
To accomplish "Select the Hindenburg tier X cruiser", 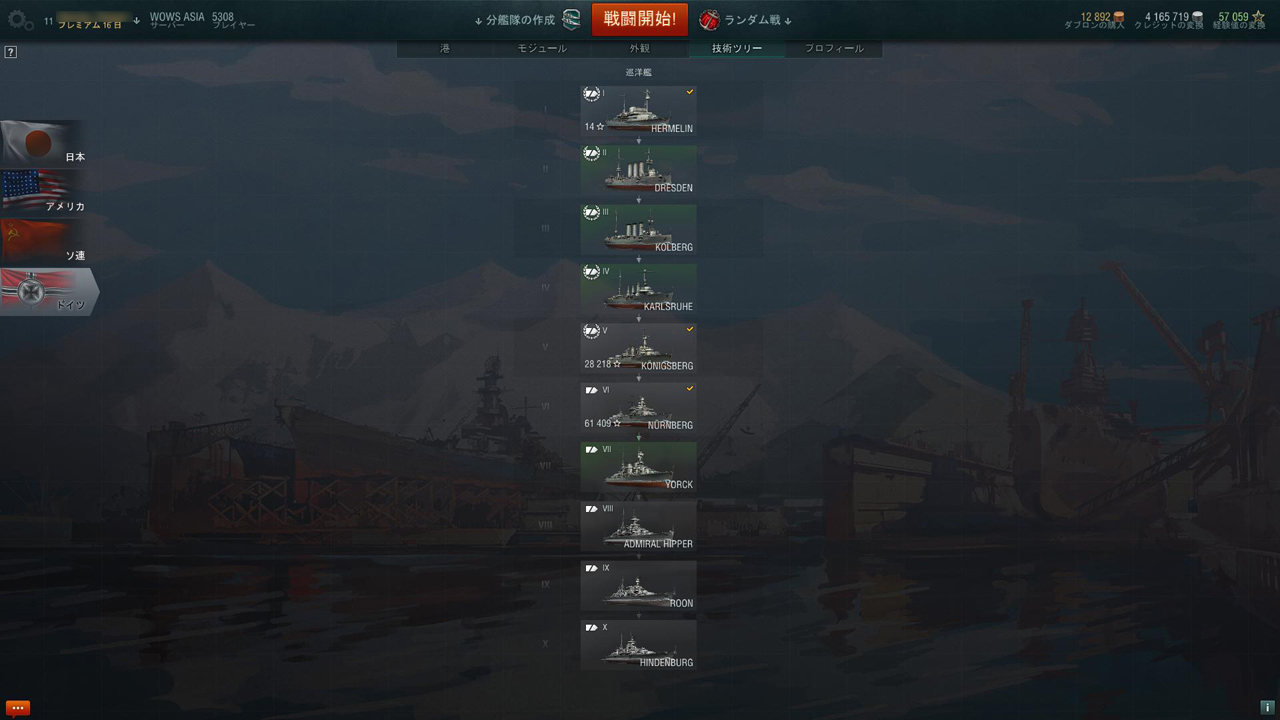I will [x=639, y=645].
